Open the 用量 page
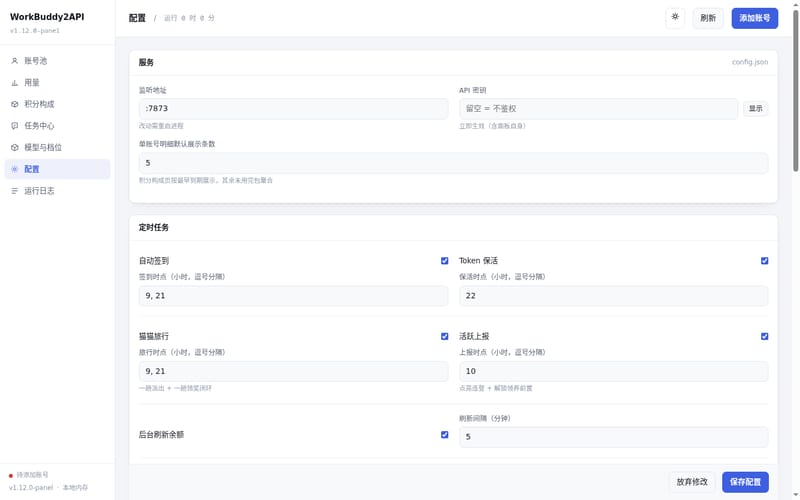The image size is (800, 500). tap(57, 83)
